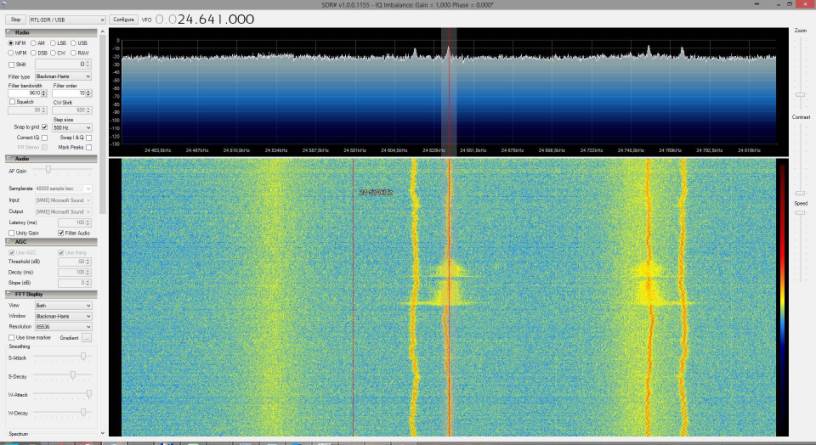
Task: Click the Filter bandwidth spinner arrows
Action: [x=44, y=93]
